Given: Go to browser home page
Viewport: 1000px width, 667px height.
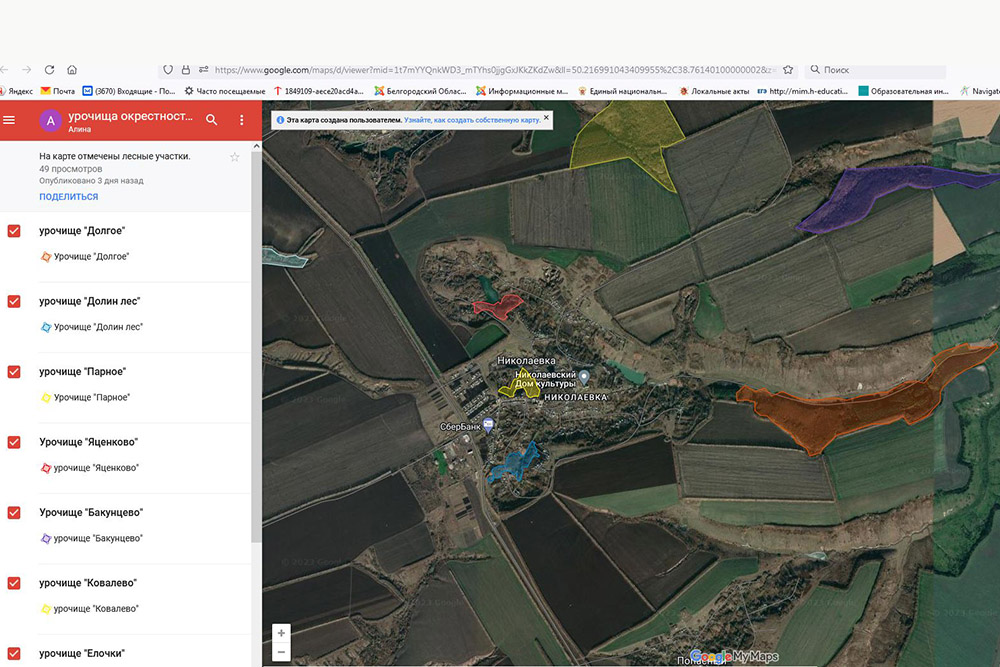Looking at the screenshot, I should pos(72,70).
